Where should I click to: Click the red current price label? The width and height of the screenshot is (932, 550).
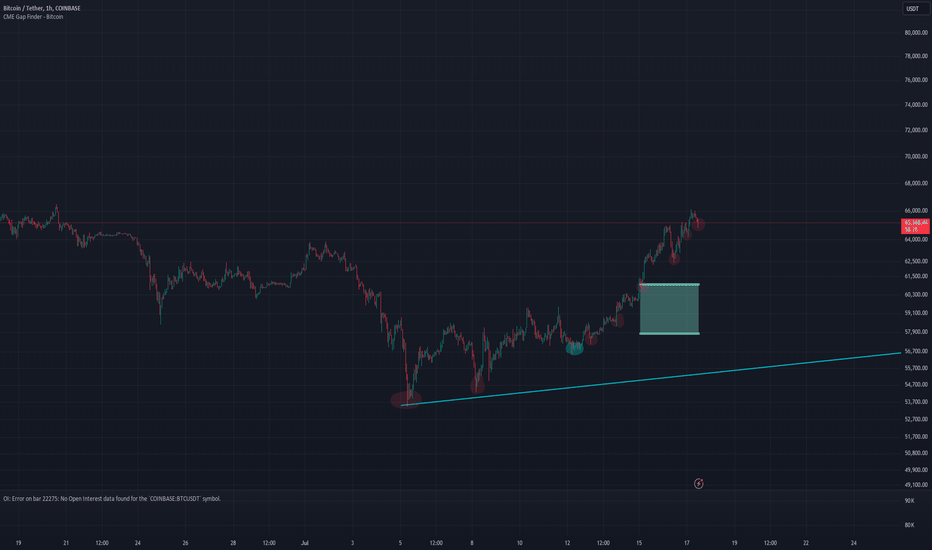tap(915, 226)
